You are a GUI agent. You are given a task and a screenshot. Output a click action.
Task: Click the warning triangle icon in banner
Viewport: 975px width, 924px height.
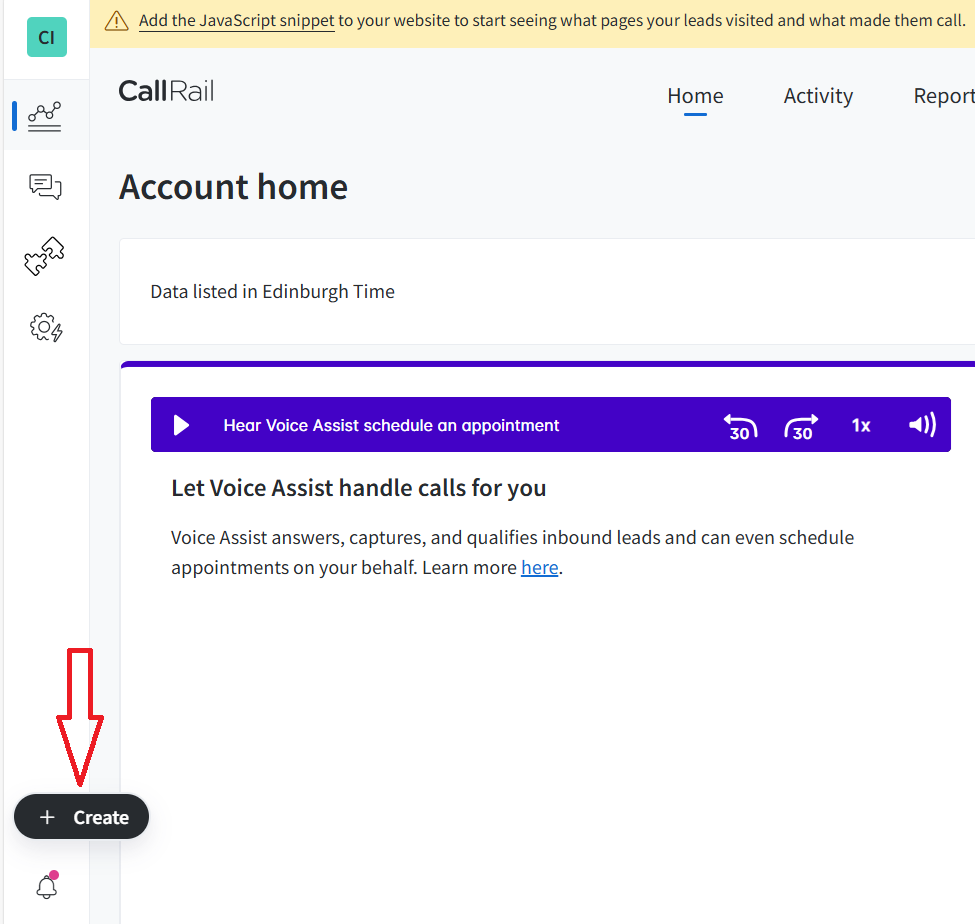(116, 21)
